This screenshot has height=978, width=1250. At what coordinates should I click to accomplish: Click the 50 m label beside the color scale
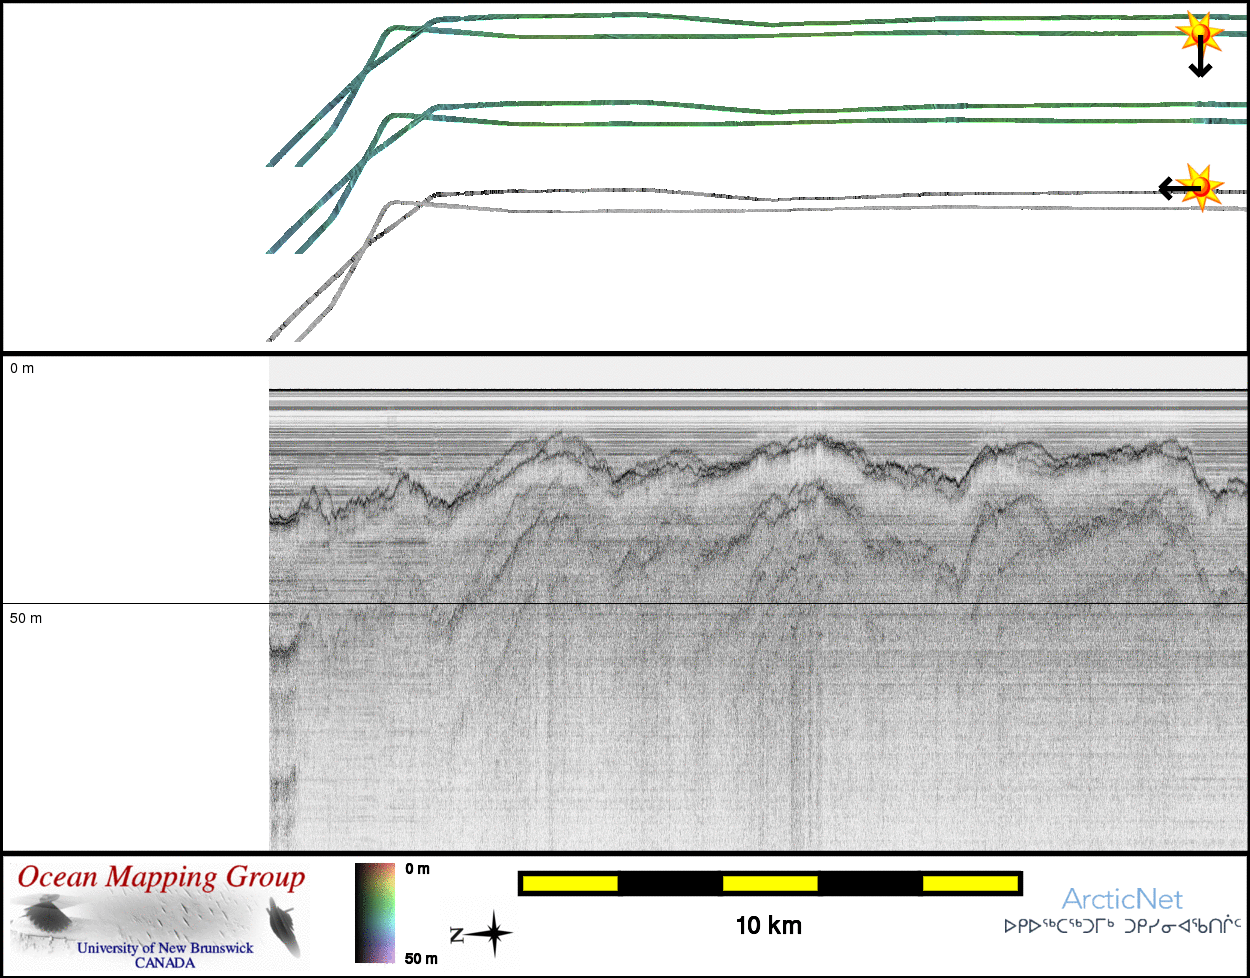point(421,959)
